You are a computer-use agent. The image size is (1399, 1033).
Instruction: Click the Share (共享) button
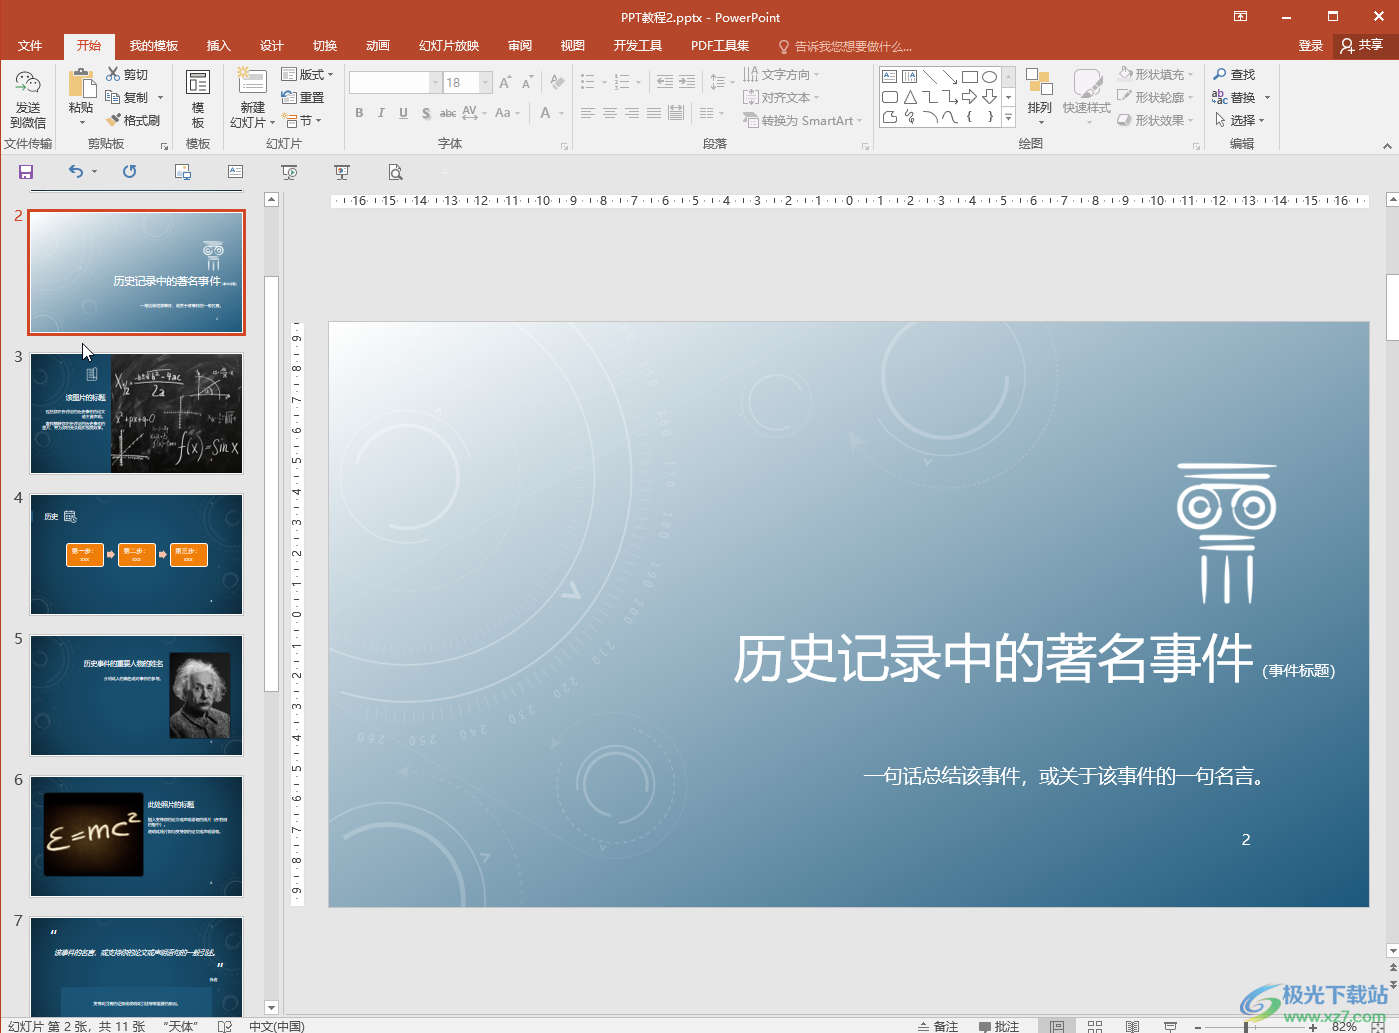point(1362,45)
